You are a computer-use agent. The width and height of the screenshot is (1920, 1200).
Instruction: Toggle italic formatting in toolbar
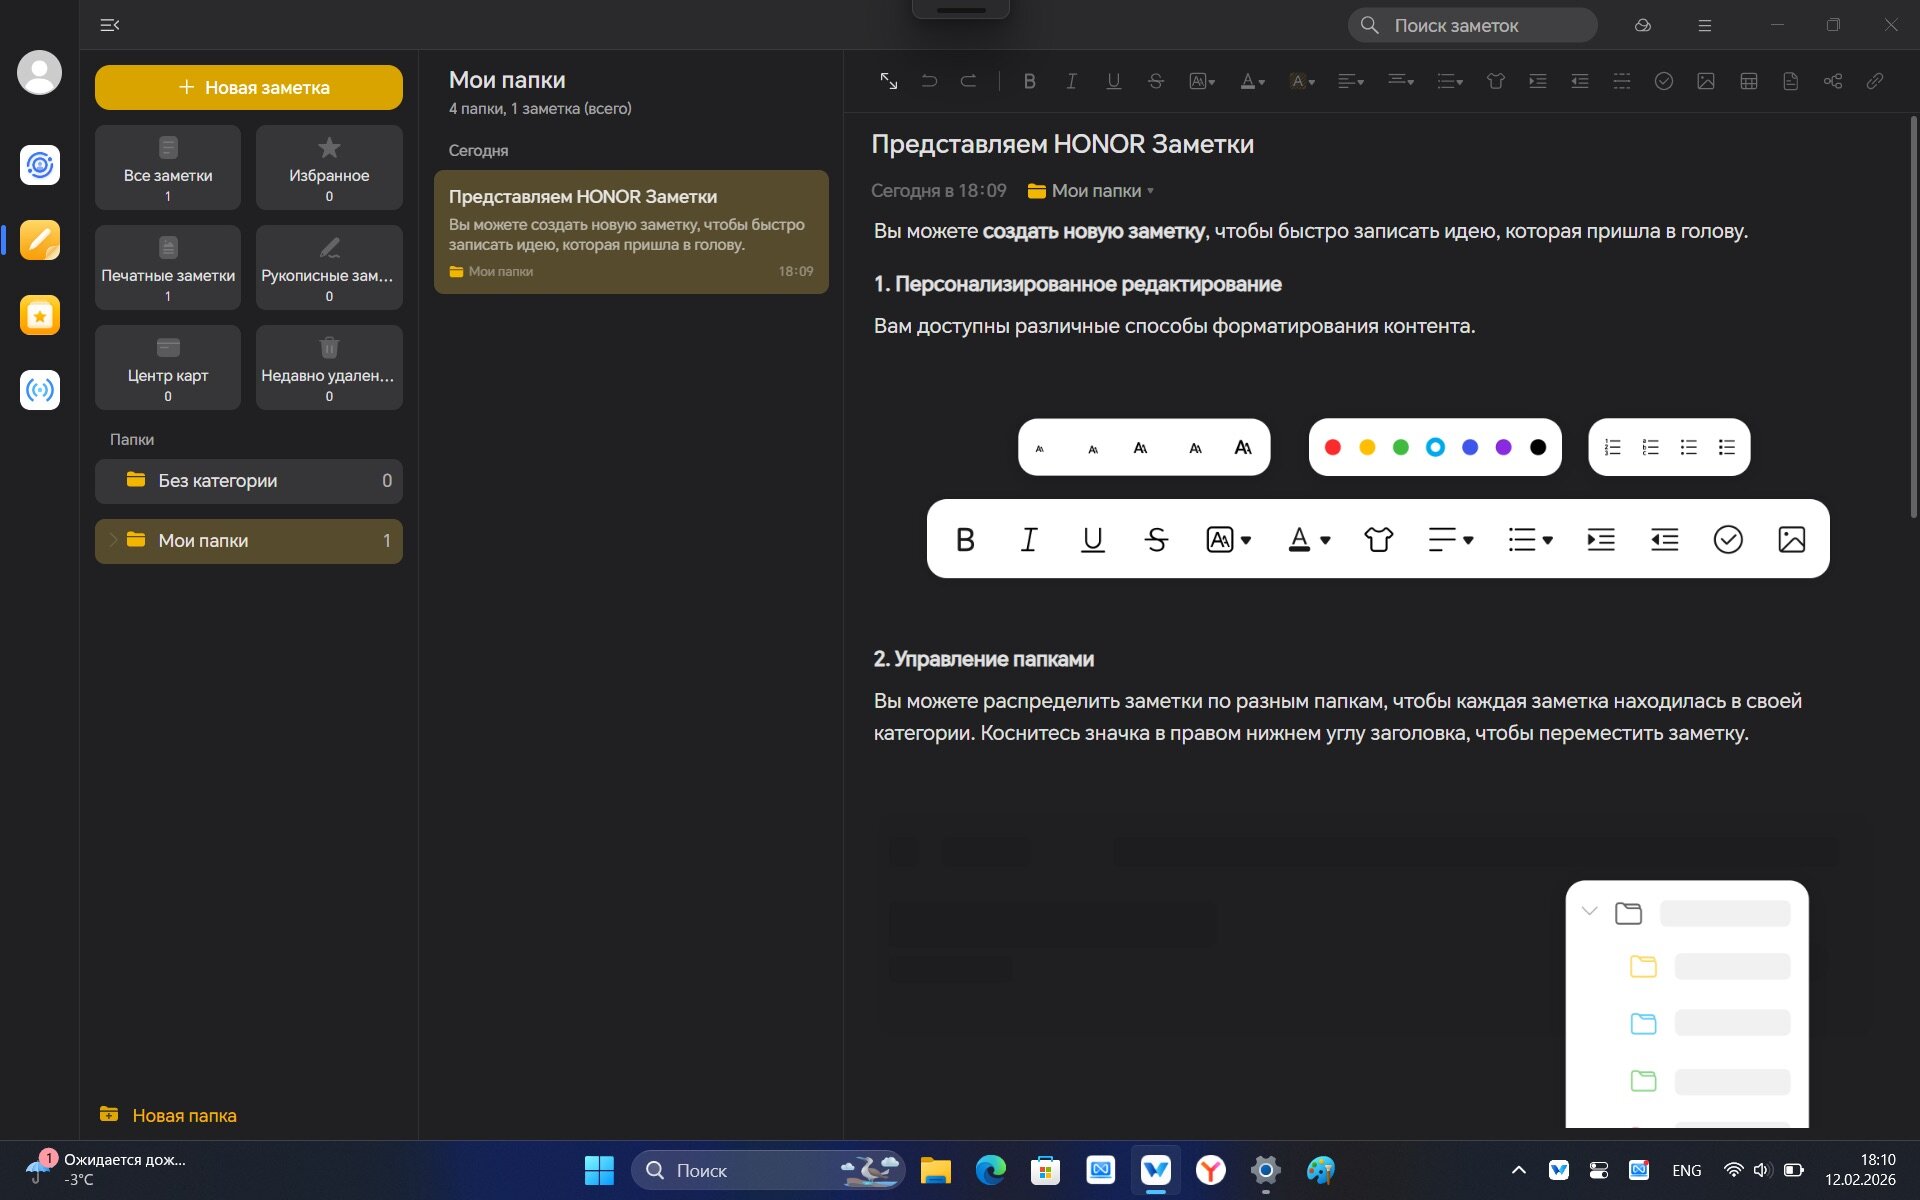(1071, 81)
